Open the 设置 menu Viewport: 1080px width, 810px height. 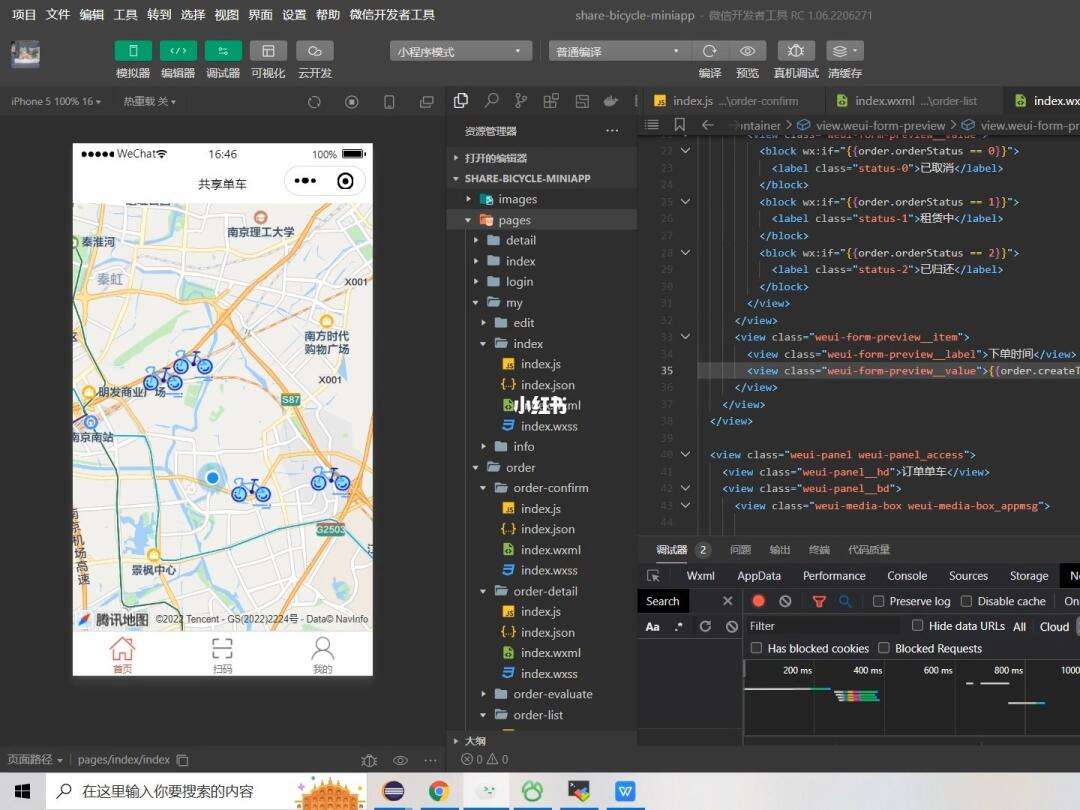(x=294, y=14)
